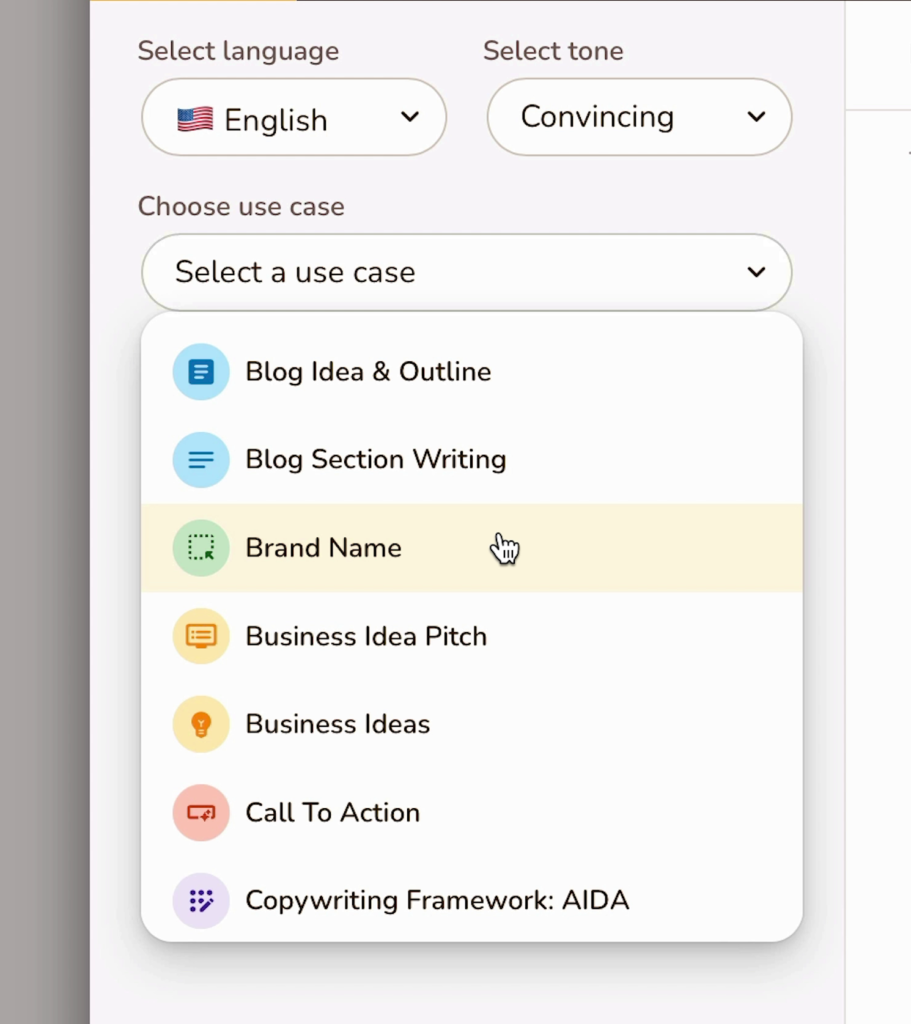Click the Blog Section Writing paragraph icon
The image size is (911, 1024).
point(201,459)
